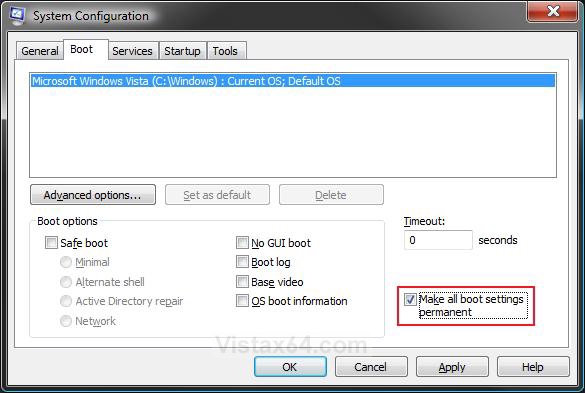The image size is (585, 393).
Task: Click the System Configuration title bar icon
Action: [x=17, y=16]
